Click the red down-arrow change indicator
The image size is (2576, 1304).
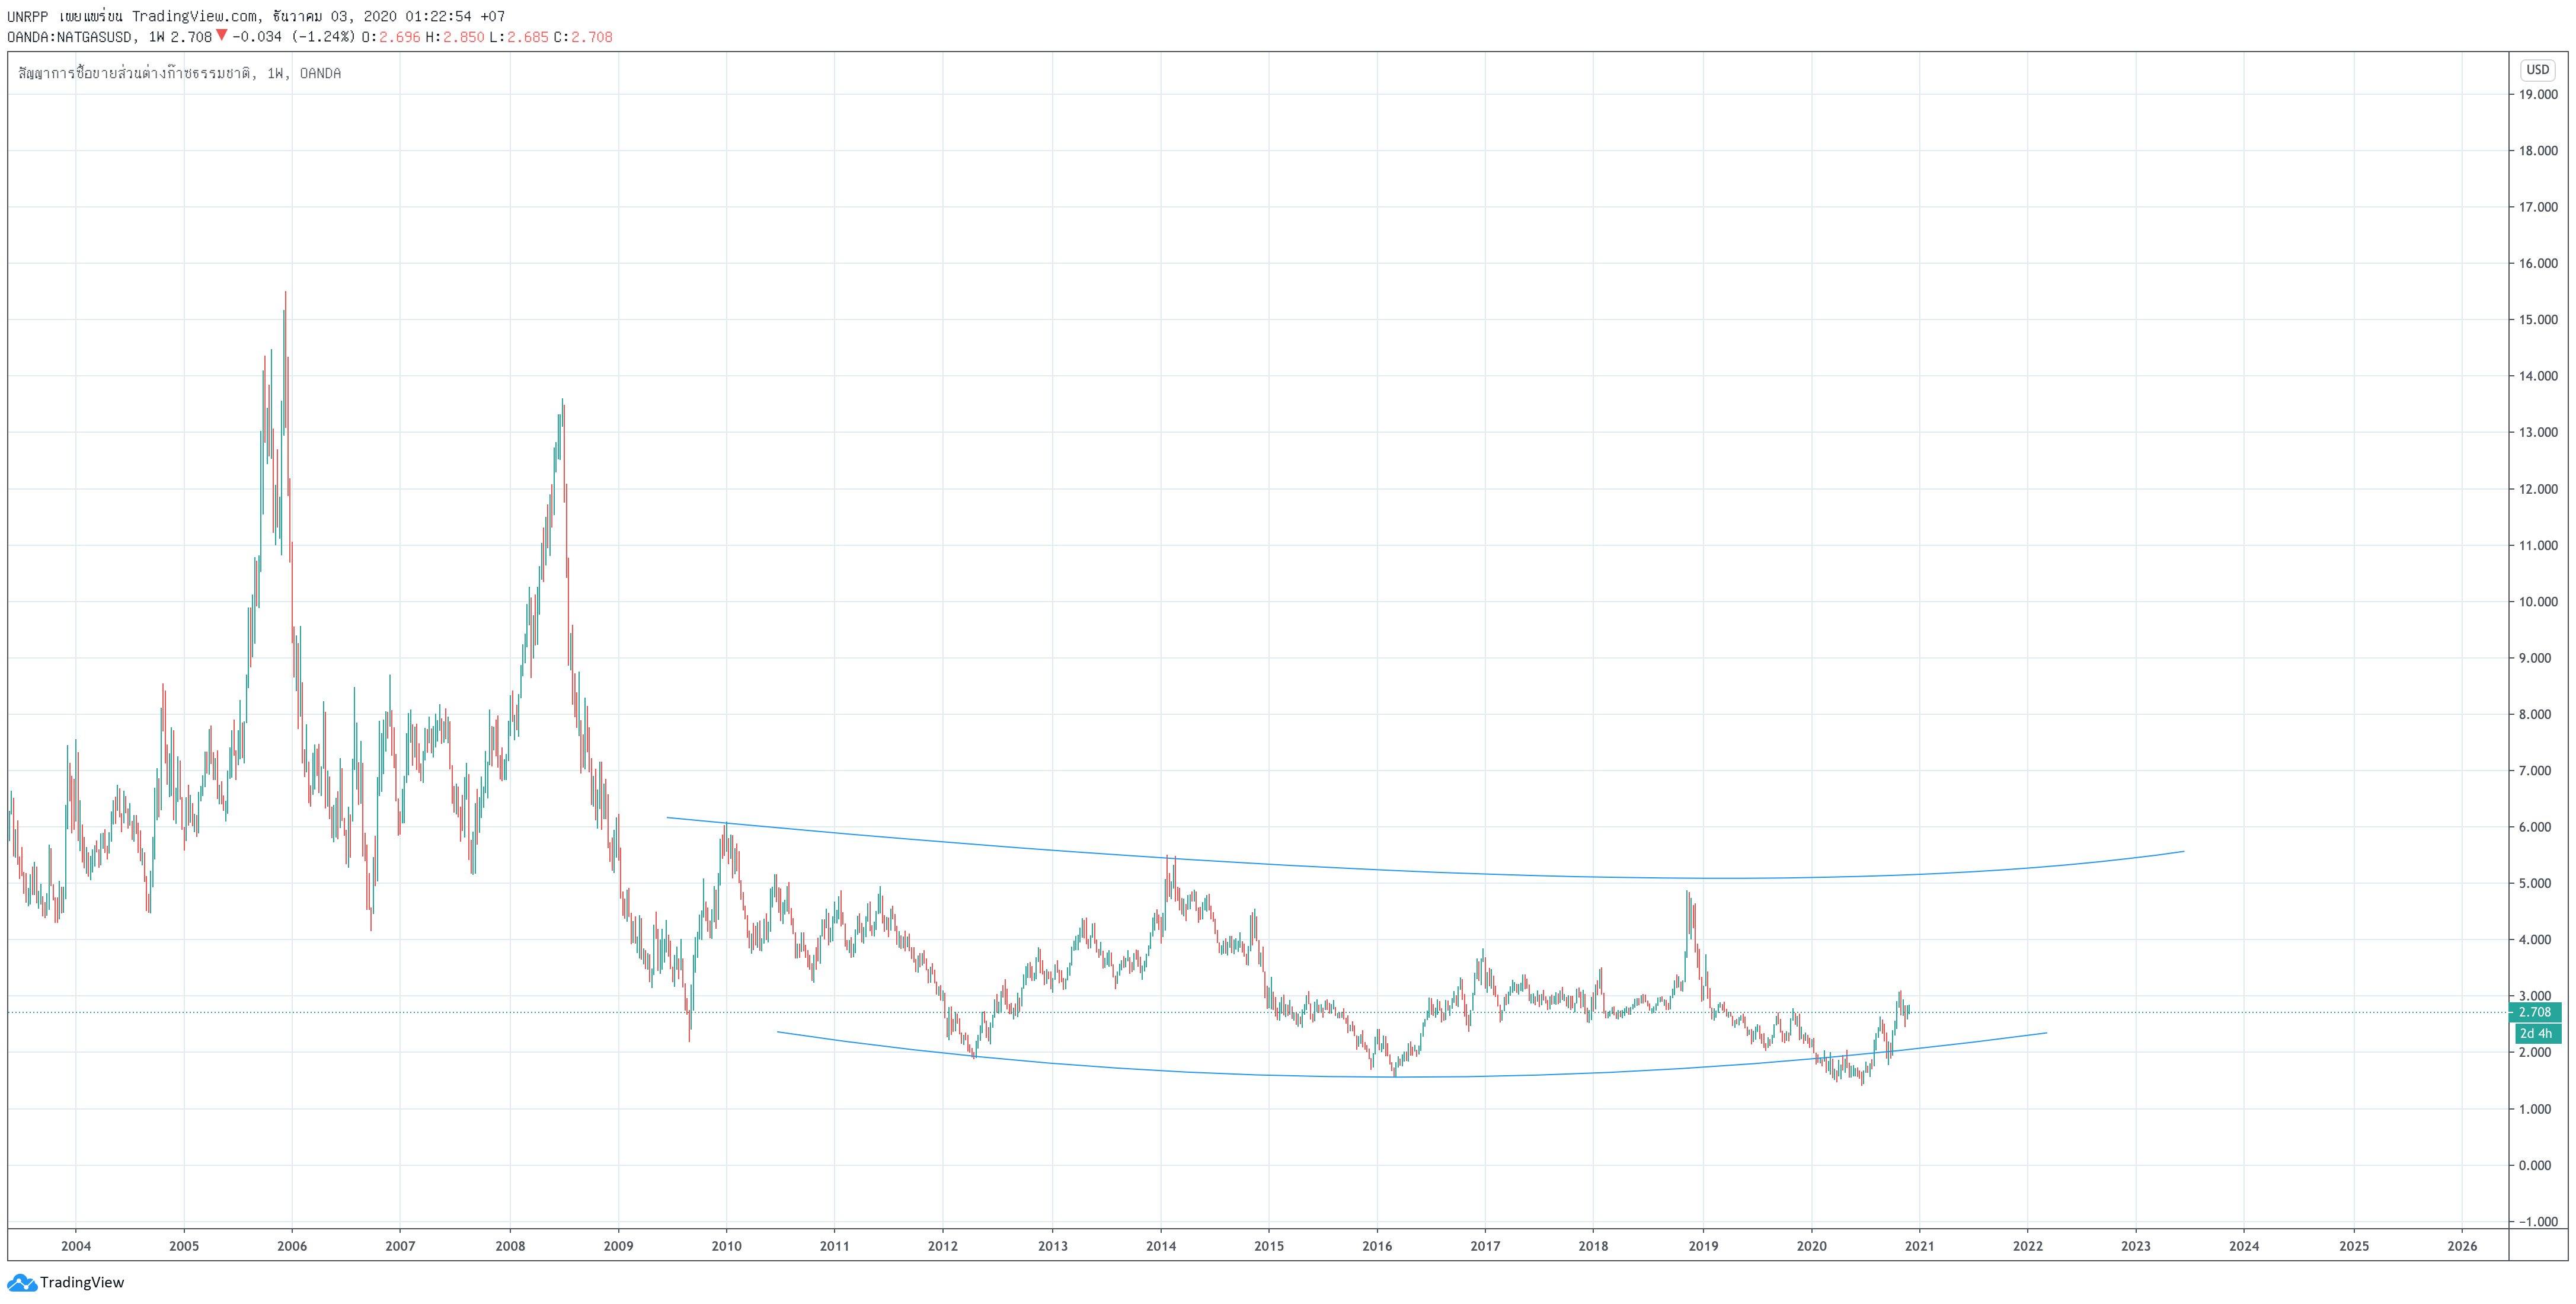tap(221, 36)
